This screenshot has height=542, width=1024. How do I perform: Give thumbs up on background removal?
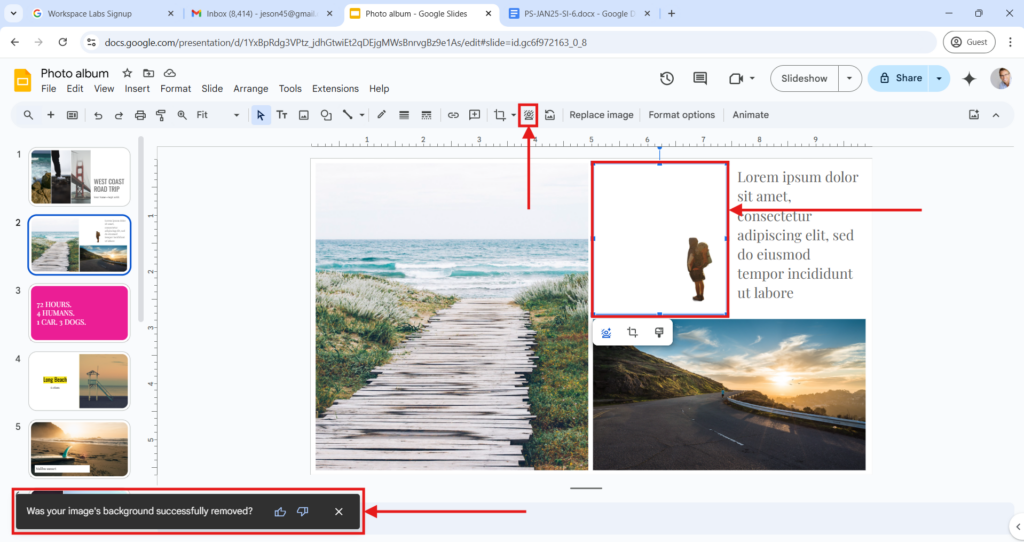(280, 512)
